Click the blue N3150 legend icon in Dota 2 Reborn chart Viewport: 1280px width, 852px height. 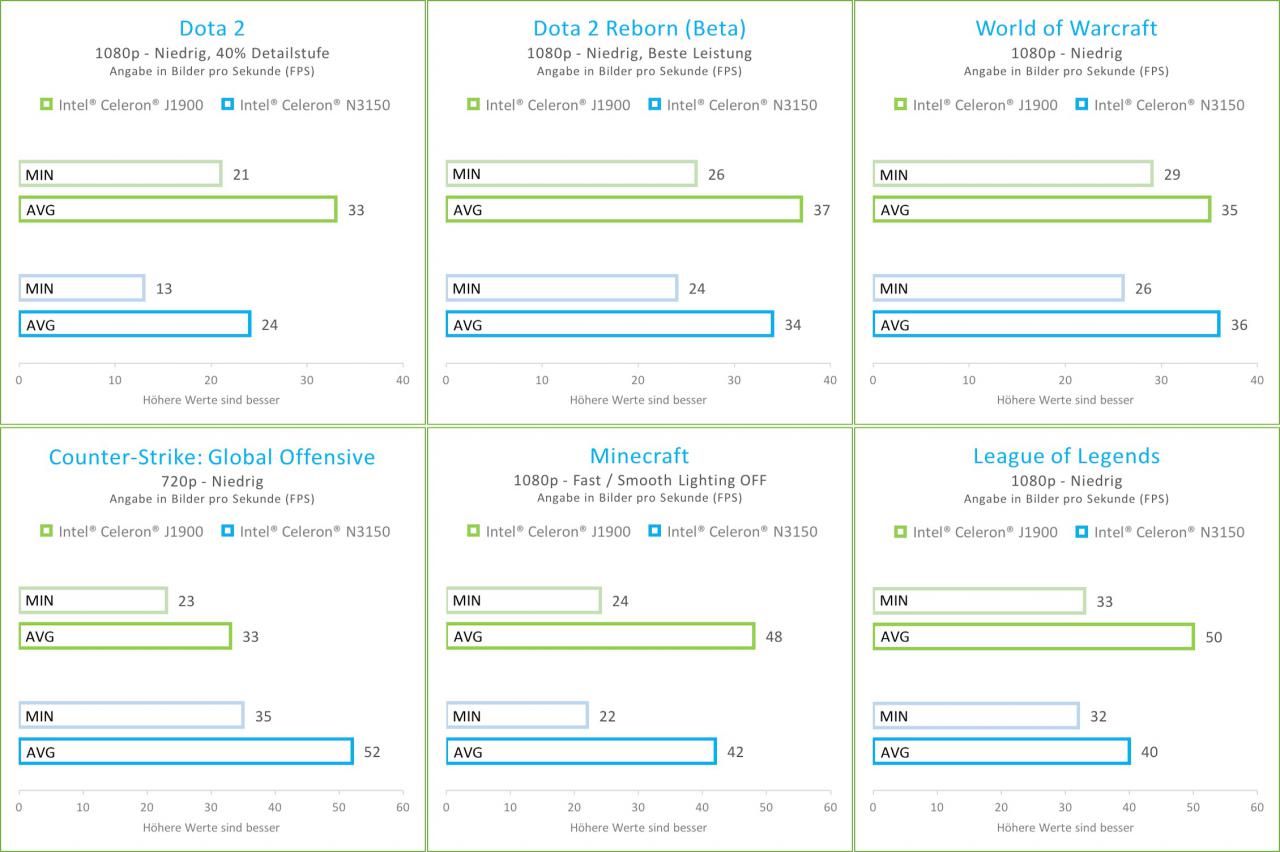654,104
